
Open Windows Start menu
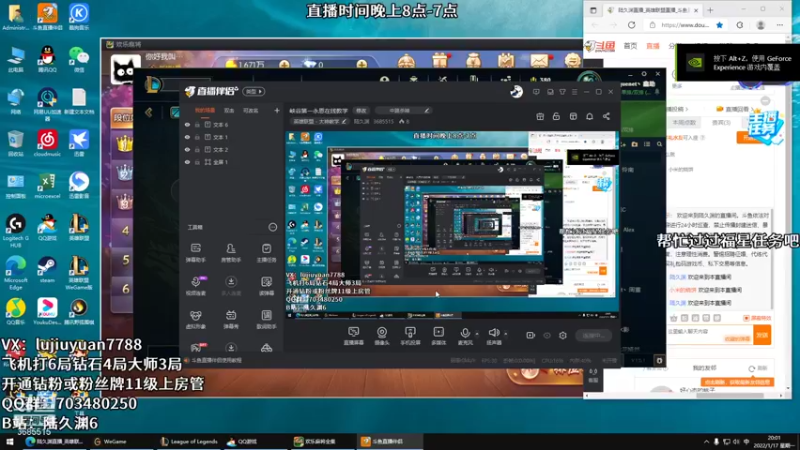tap(9, 441)
